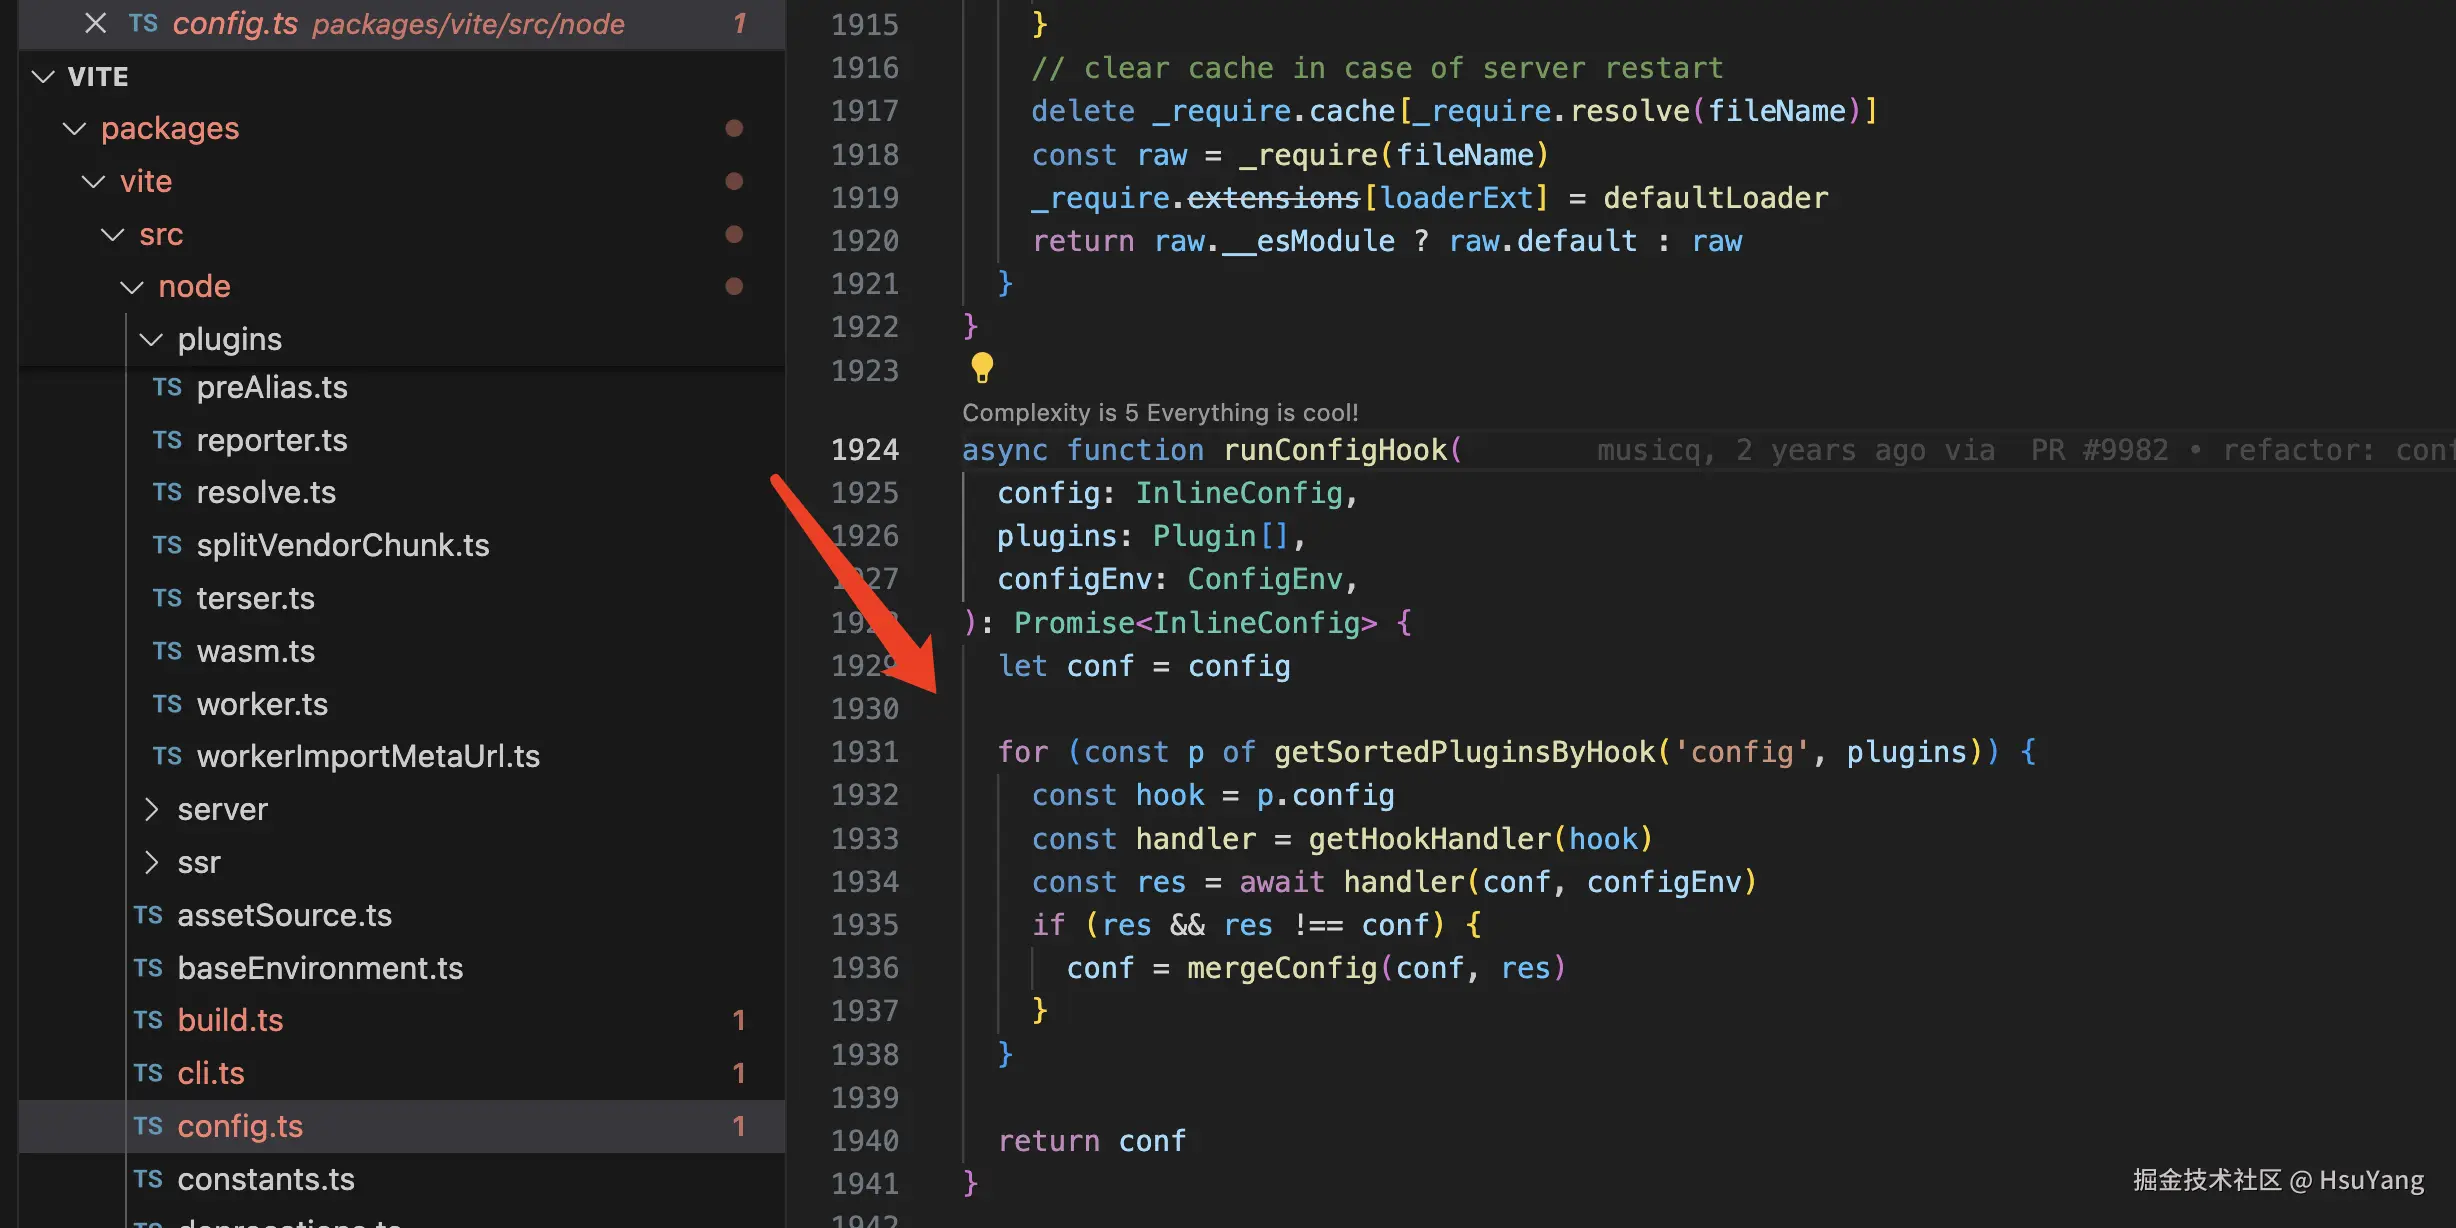
Task: Expand the server folder
Action: pos(151,810)
